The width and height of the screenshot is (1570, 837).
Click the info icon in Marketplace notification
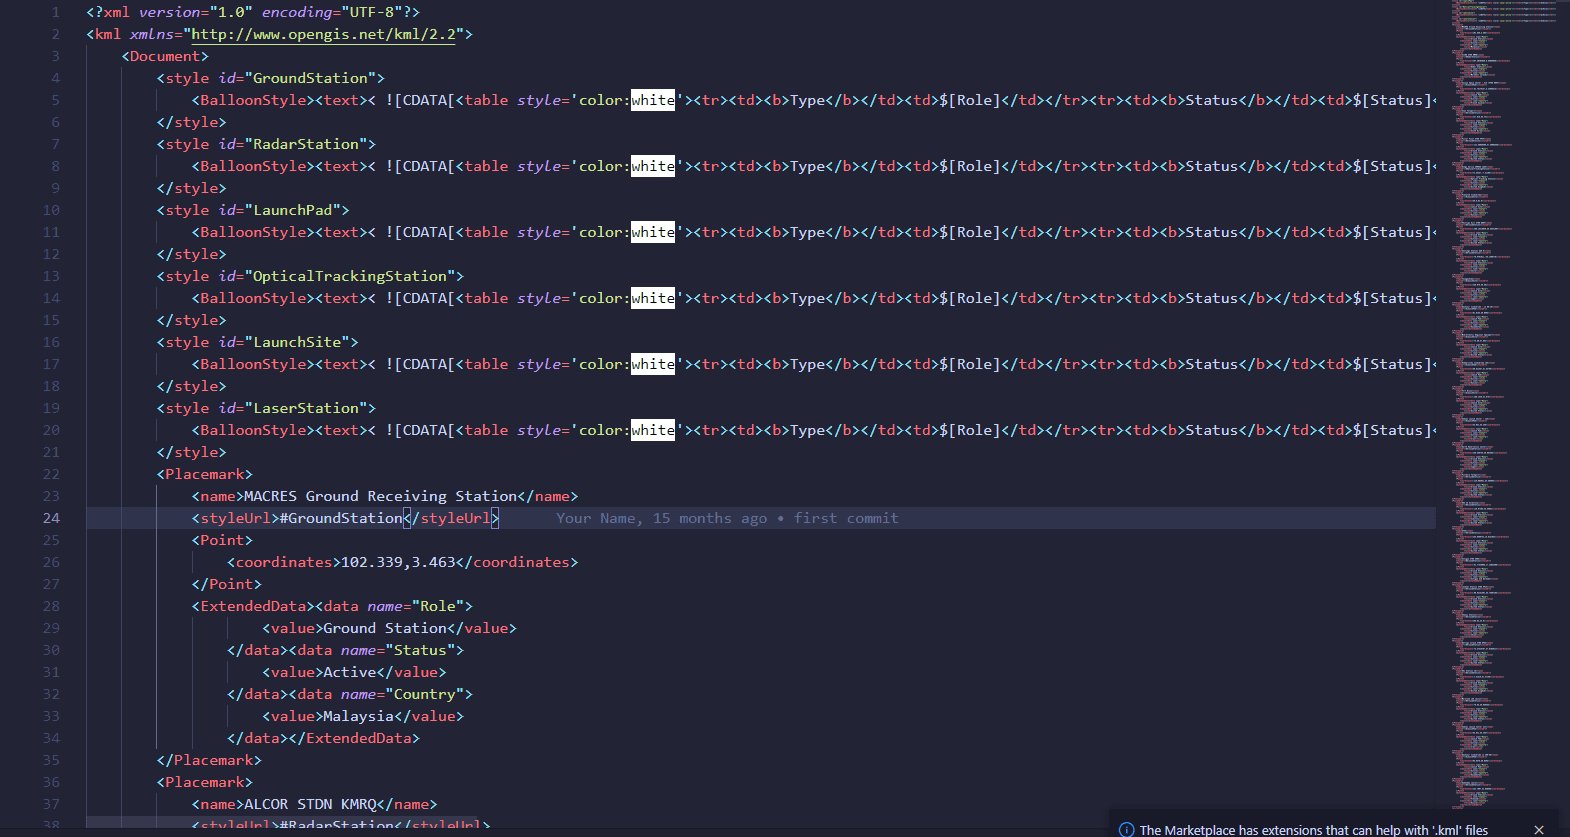click(1126, 830)
